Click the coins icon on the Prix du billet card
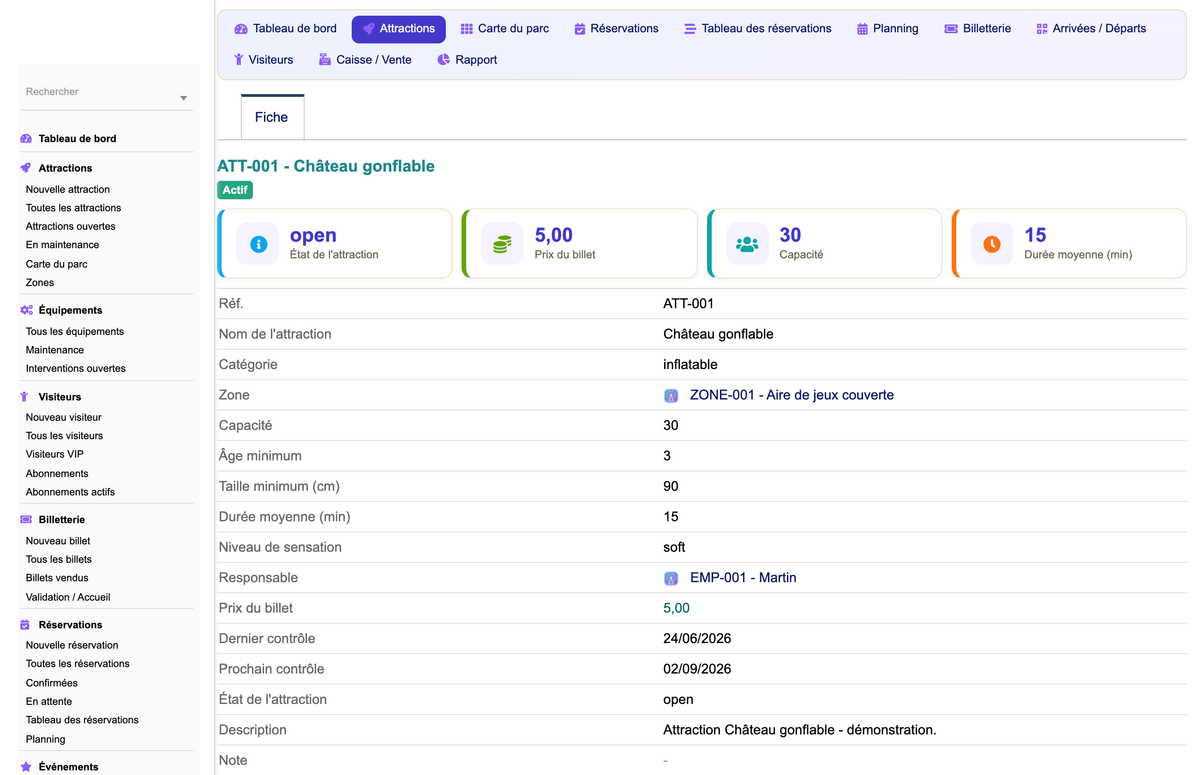The height and width of the screenshot is (775, 1200). [502, 244]
